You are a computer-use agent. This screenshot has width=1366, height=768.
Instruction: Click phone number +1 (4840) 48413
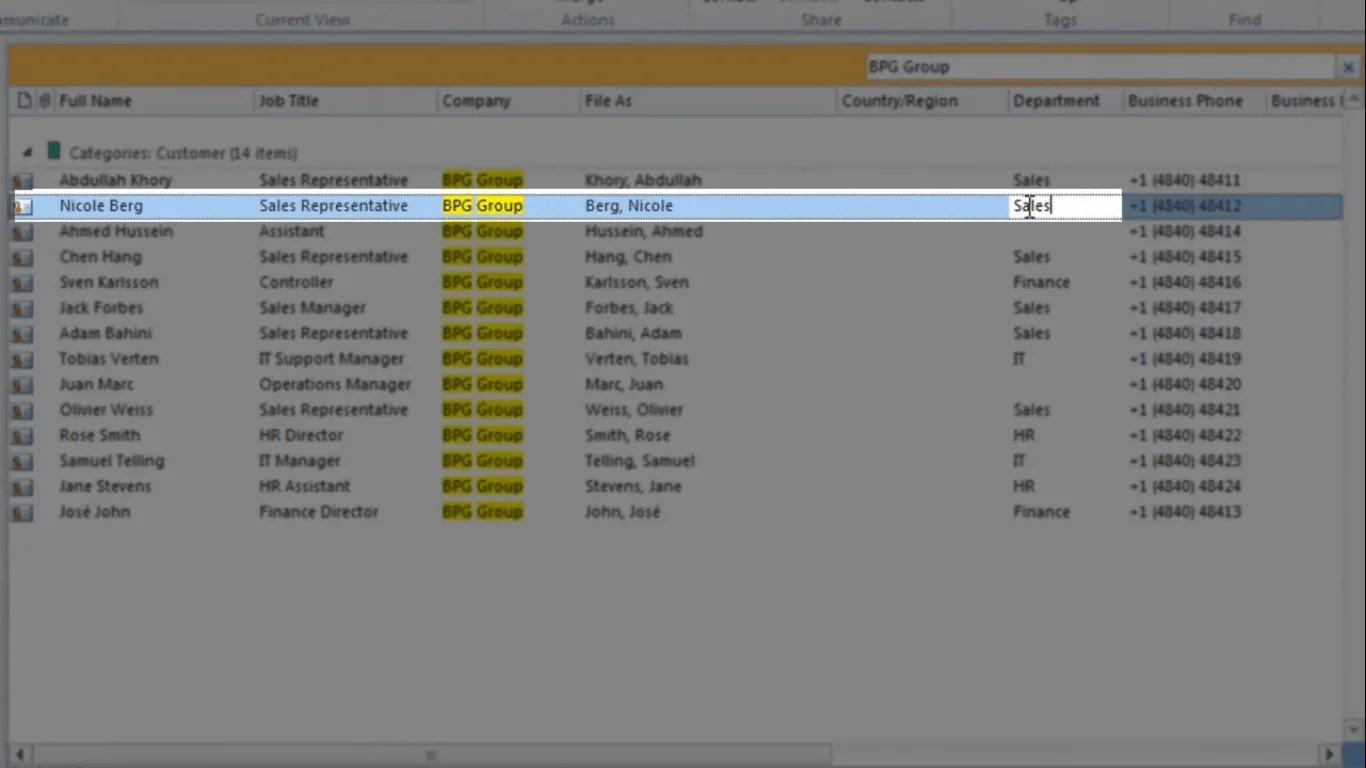tap(1185, 512)
